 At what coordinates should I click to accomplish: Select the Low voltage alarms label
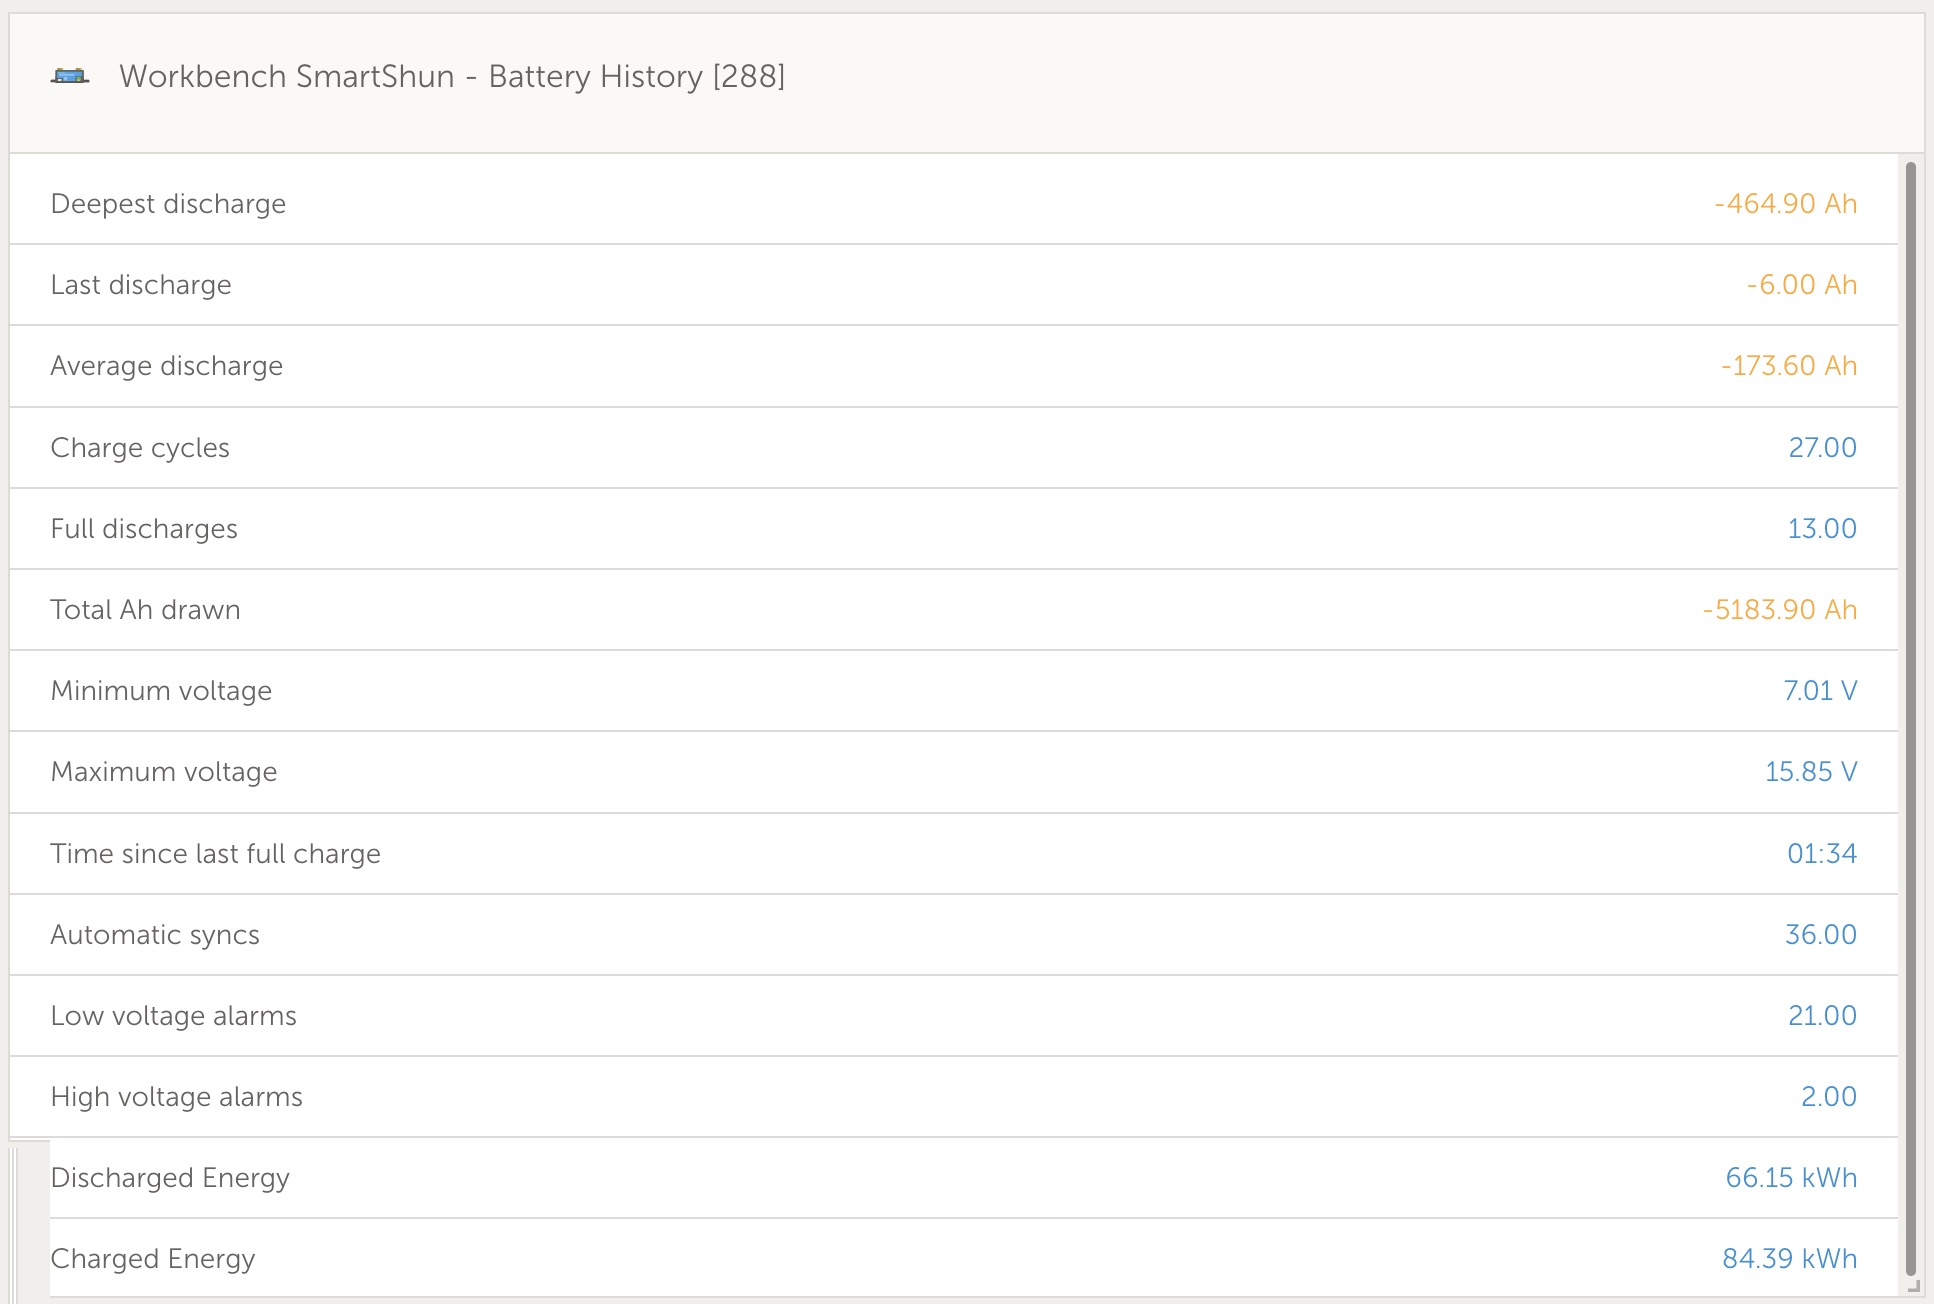coord(173,1016)
